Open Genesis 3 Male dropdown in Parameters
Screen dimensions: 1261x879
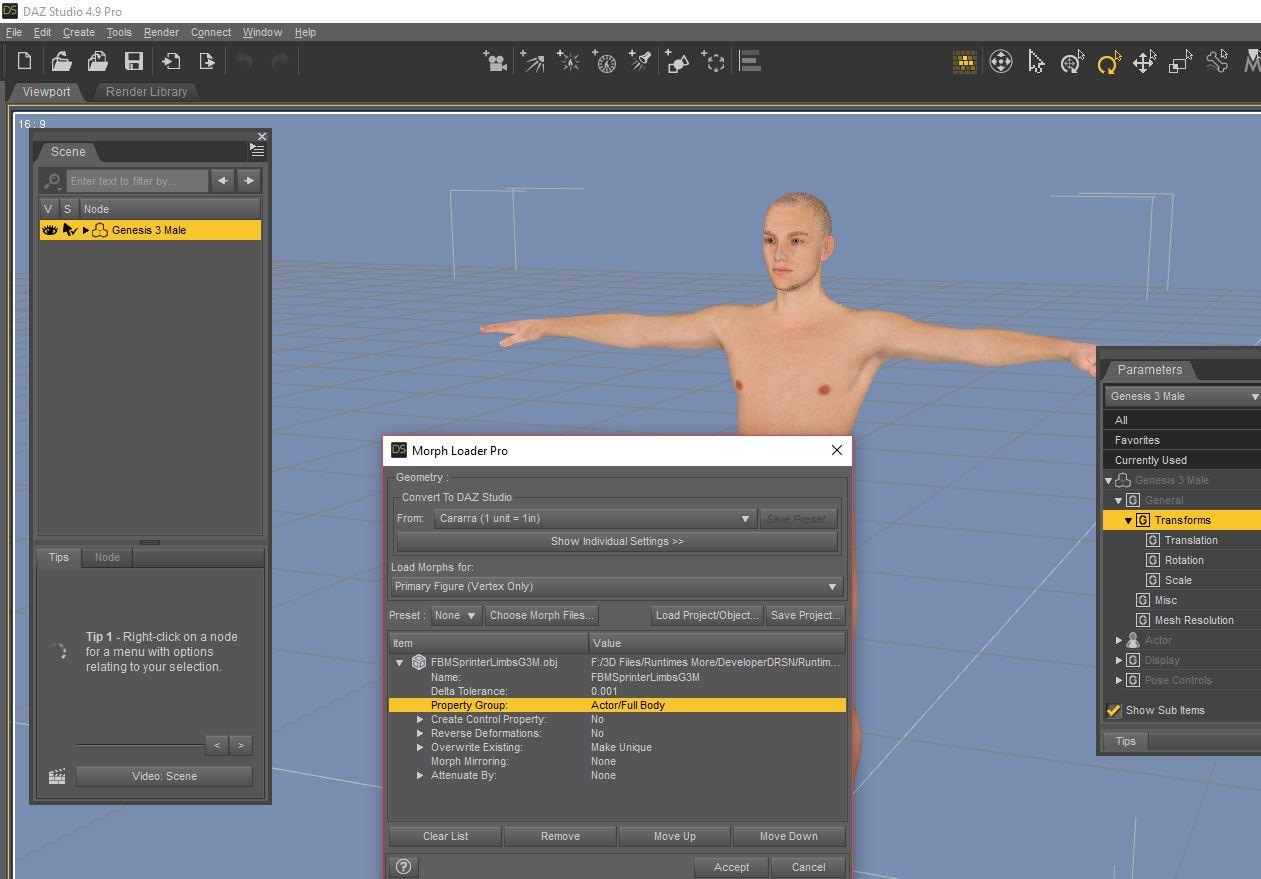[1183, 396]
